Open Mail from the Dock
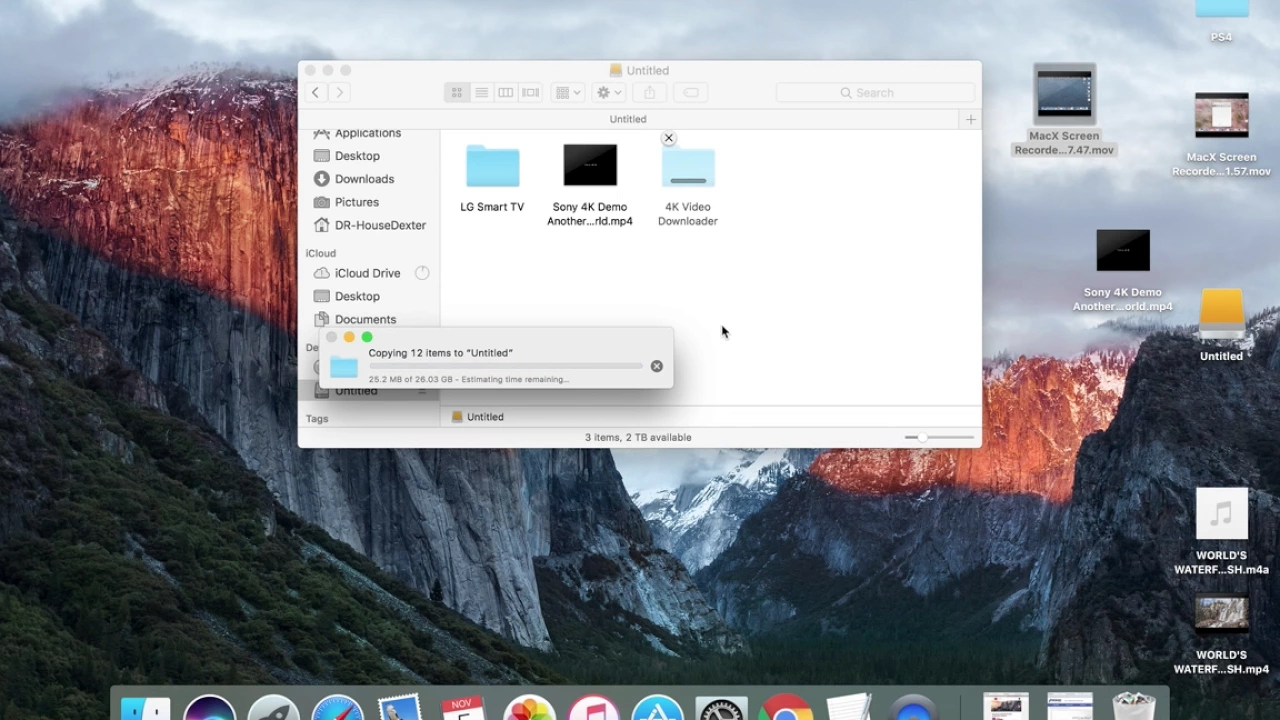The height and width of the screenshot is (720, 1280). click(401, 708)
